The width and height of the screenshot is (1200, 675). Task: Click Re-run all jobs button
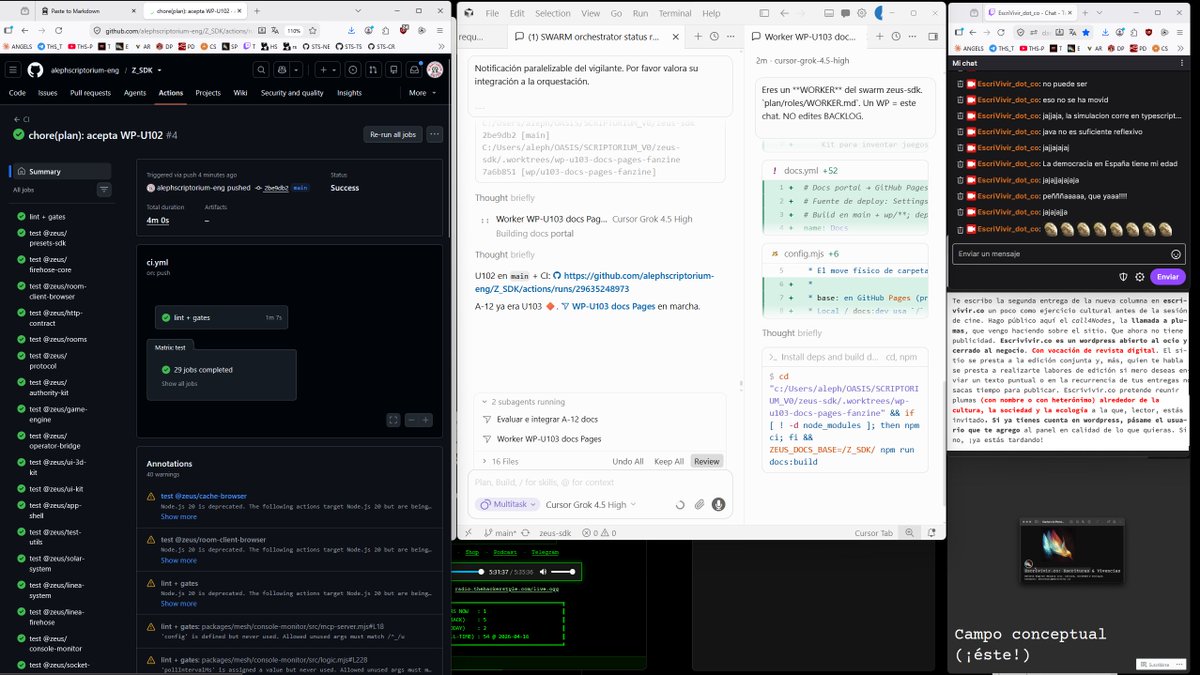click(x=392, y=134)
